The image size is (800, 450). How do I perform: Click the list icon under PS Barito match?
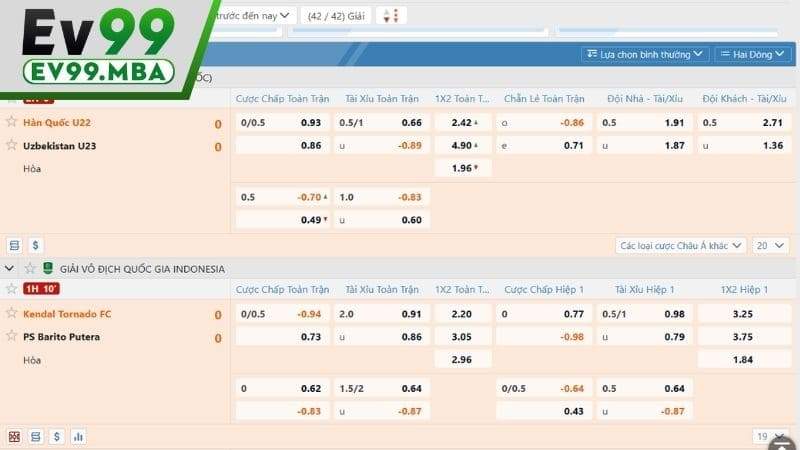35,437
